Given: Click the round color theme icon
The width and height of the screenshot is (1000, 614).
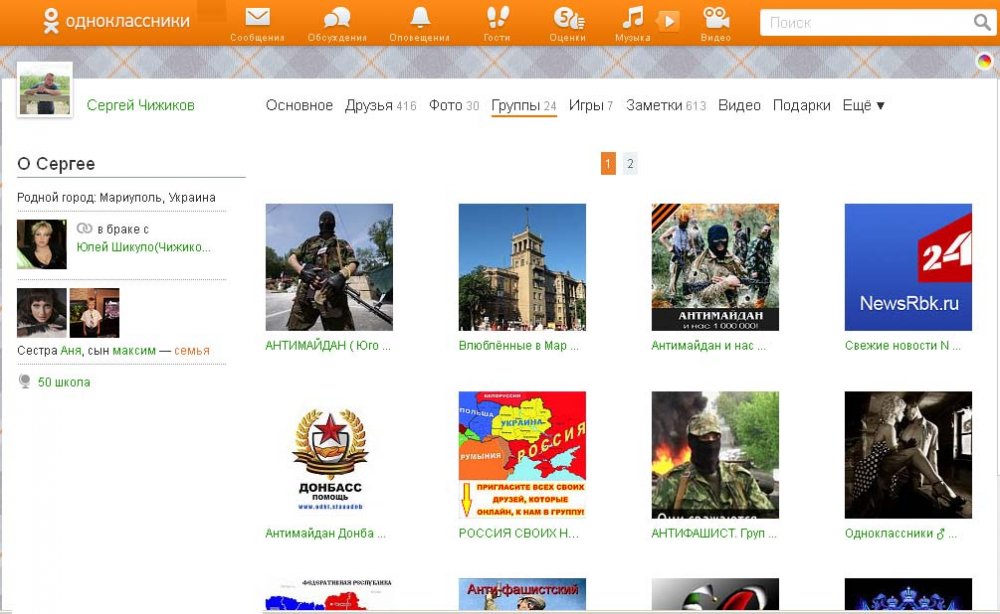Looking at the screenshot, I should tap(985, 61).
